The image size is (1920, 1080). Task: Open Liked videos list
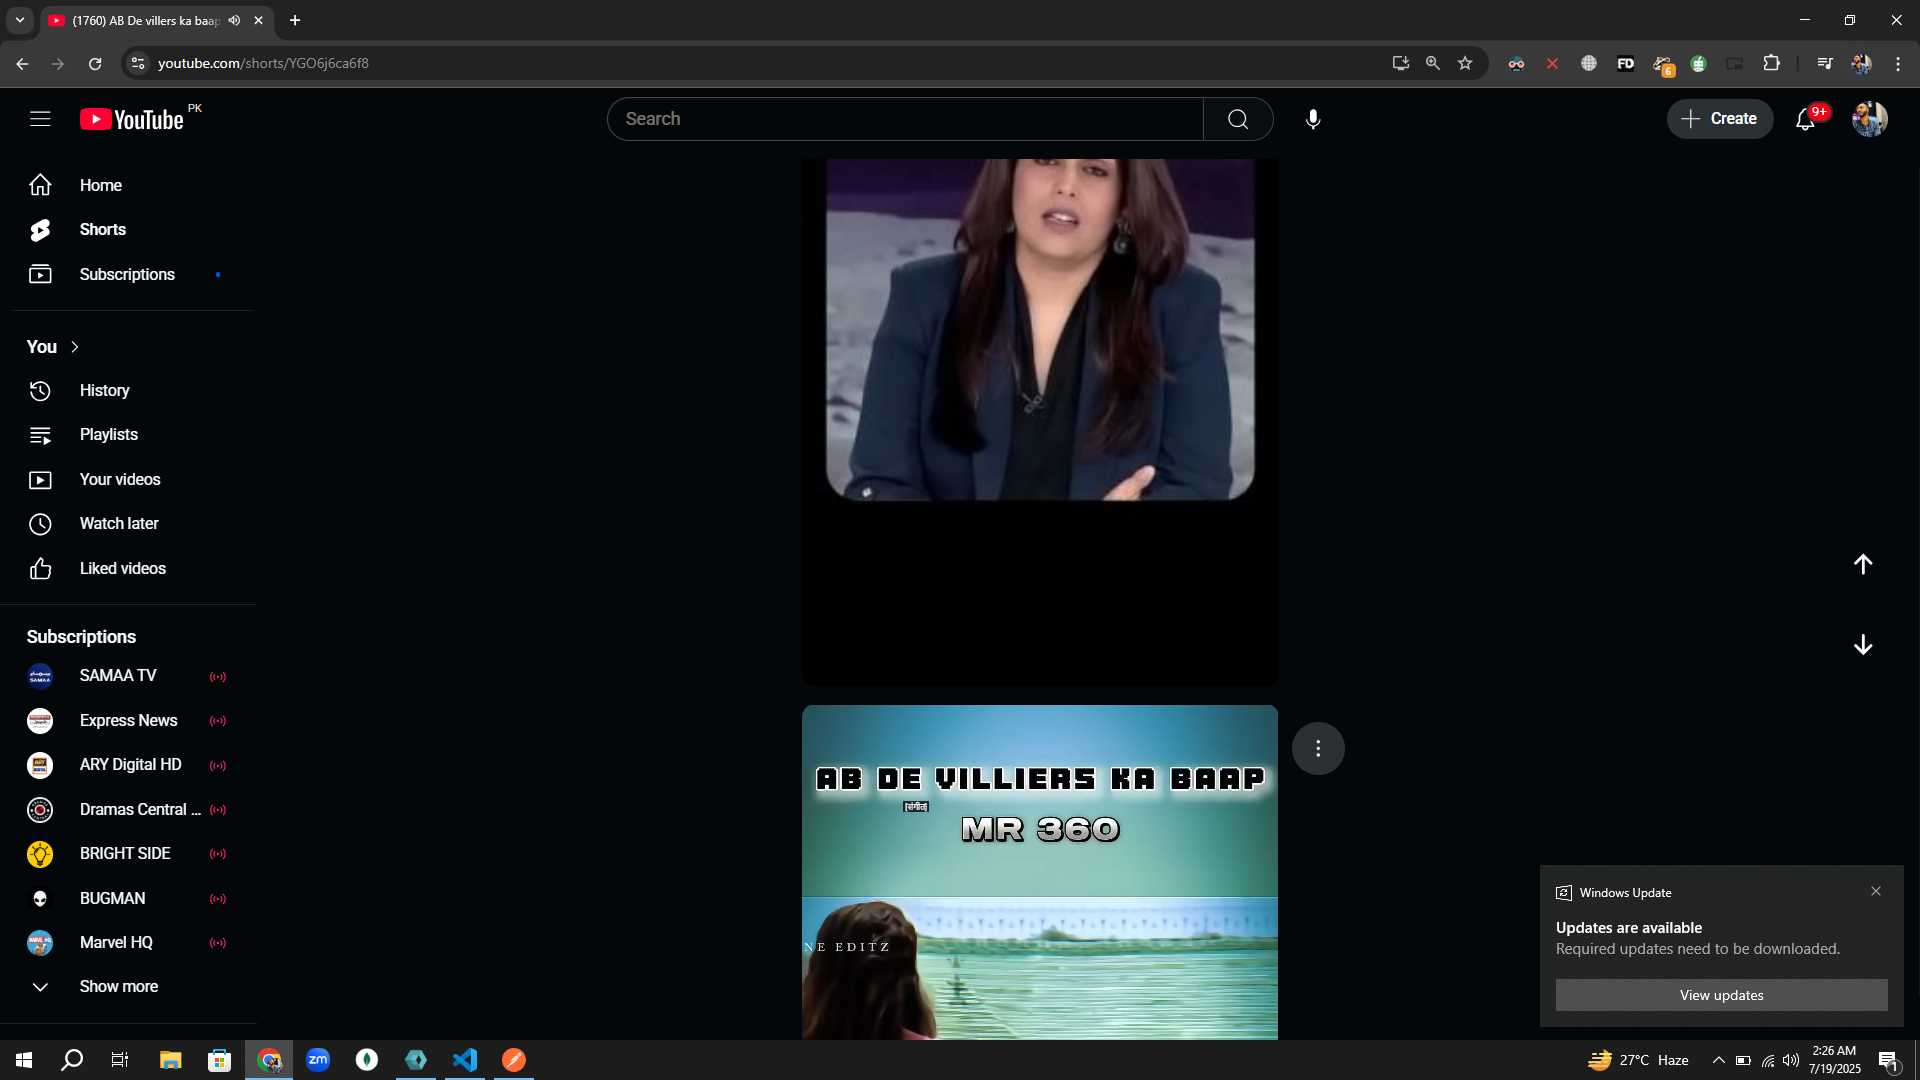[x=128, y=568]
